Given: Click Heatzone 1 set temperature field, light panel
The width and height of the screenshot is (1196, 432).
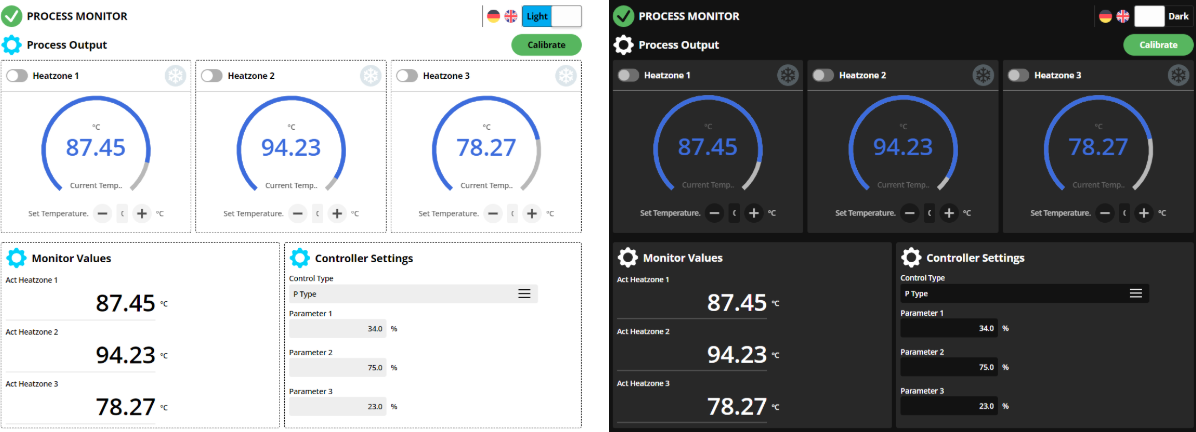Looking at the screenshot, I should 122,214.
